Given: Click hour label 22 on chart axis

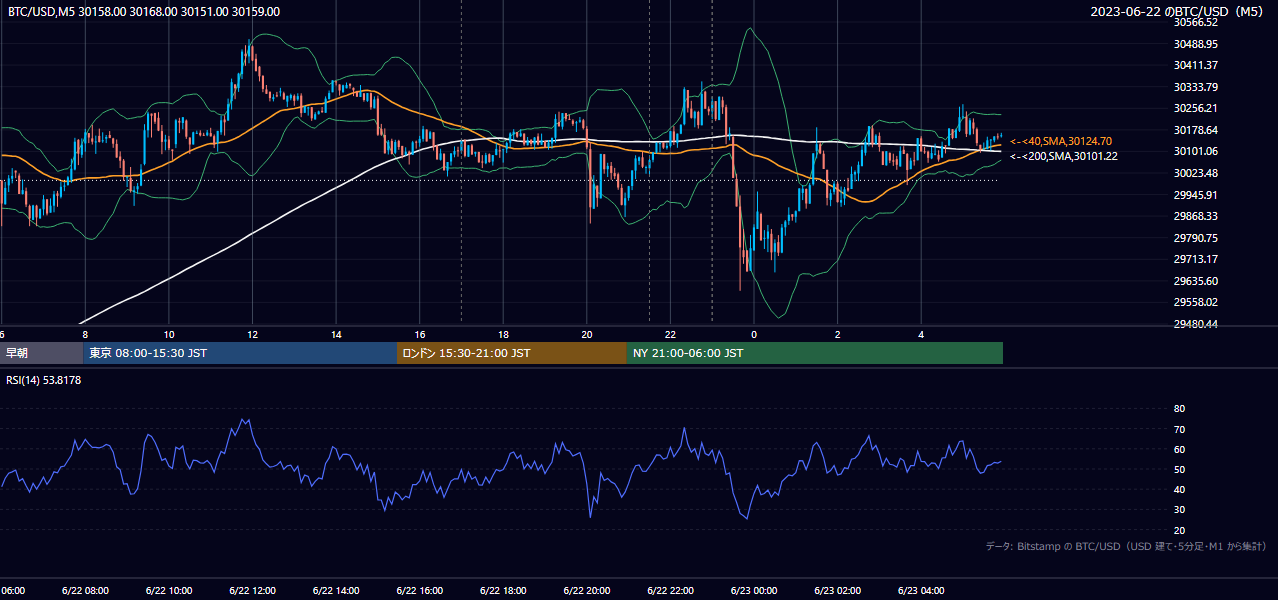Looking at the screenshot, I should 671,335.
